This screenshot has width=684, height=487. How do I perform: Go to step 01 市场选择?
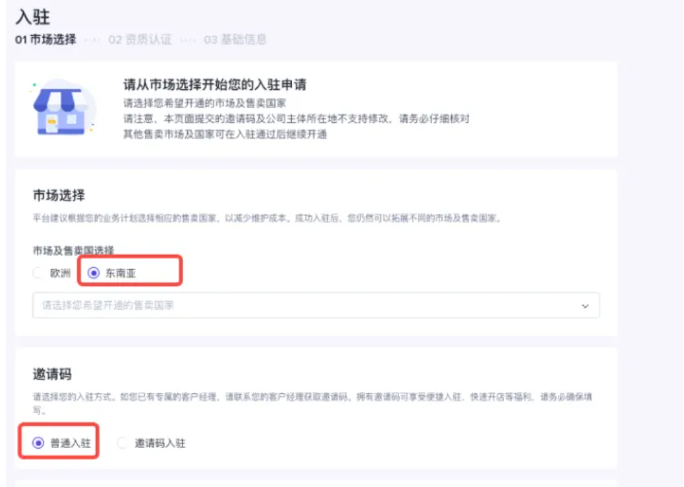coord(46,40)
